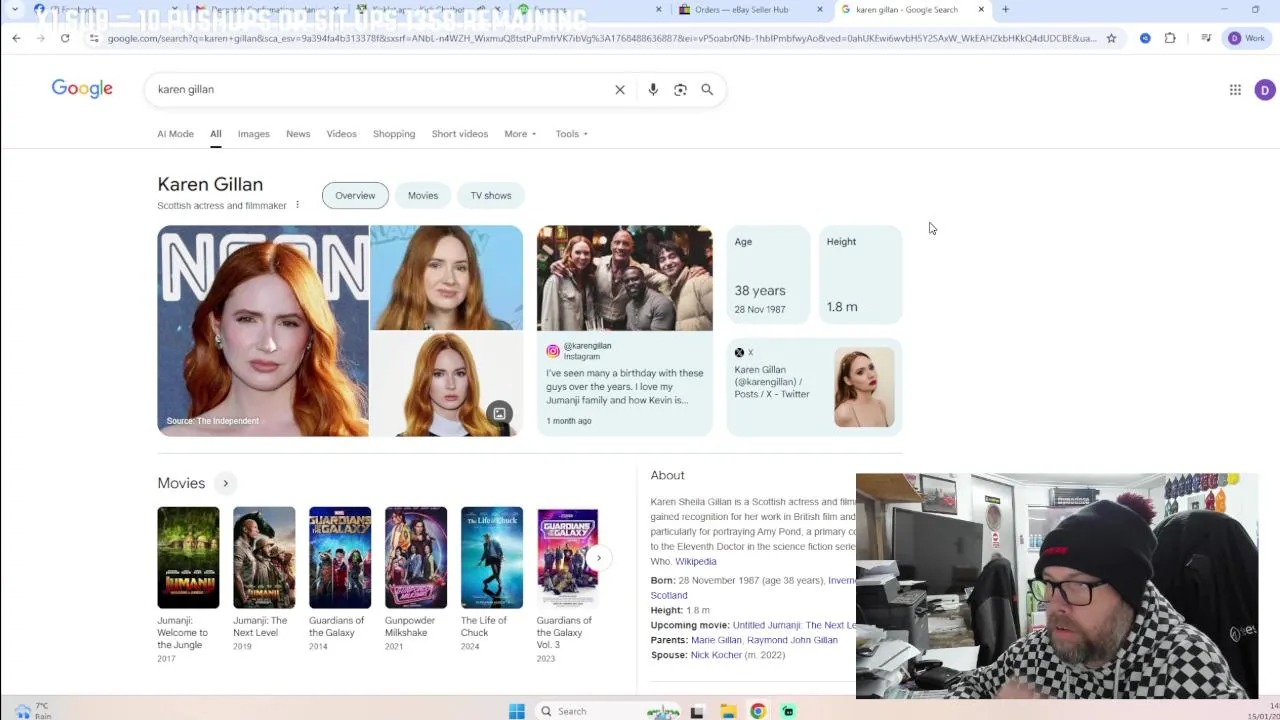Image resolution: width=1280 pixels, height=720 pixels.
Task: Expand the Movies section arrow
Action: pos(225,483)
